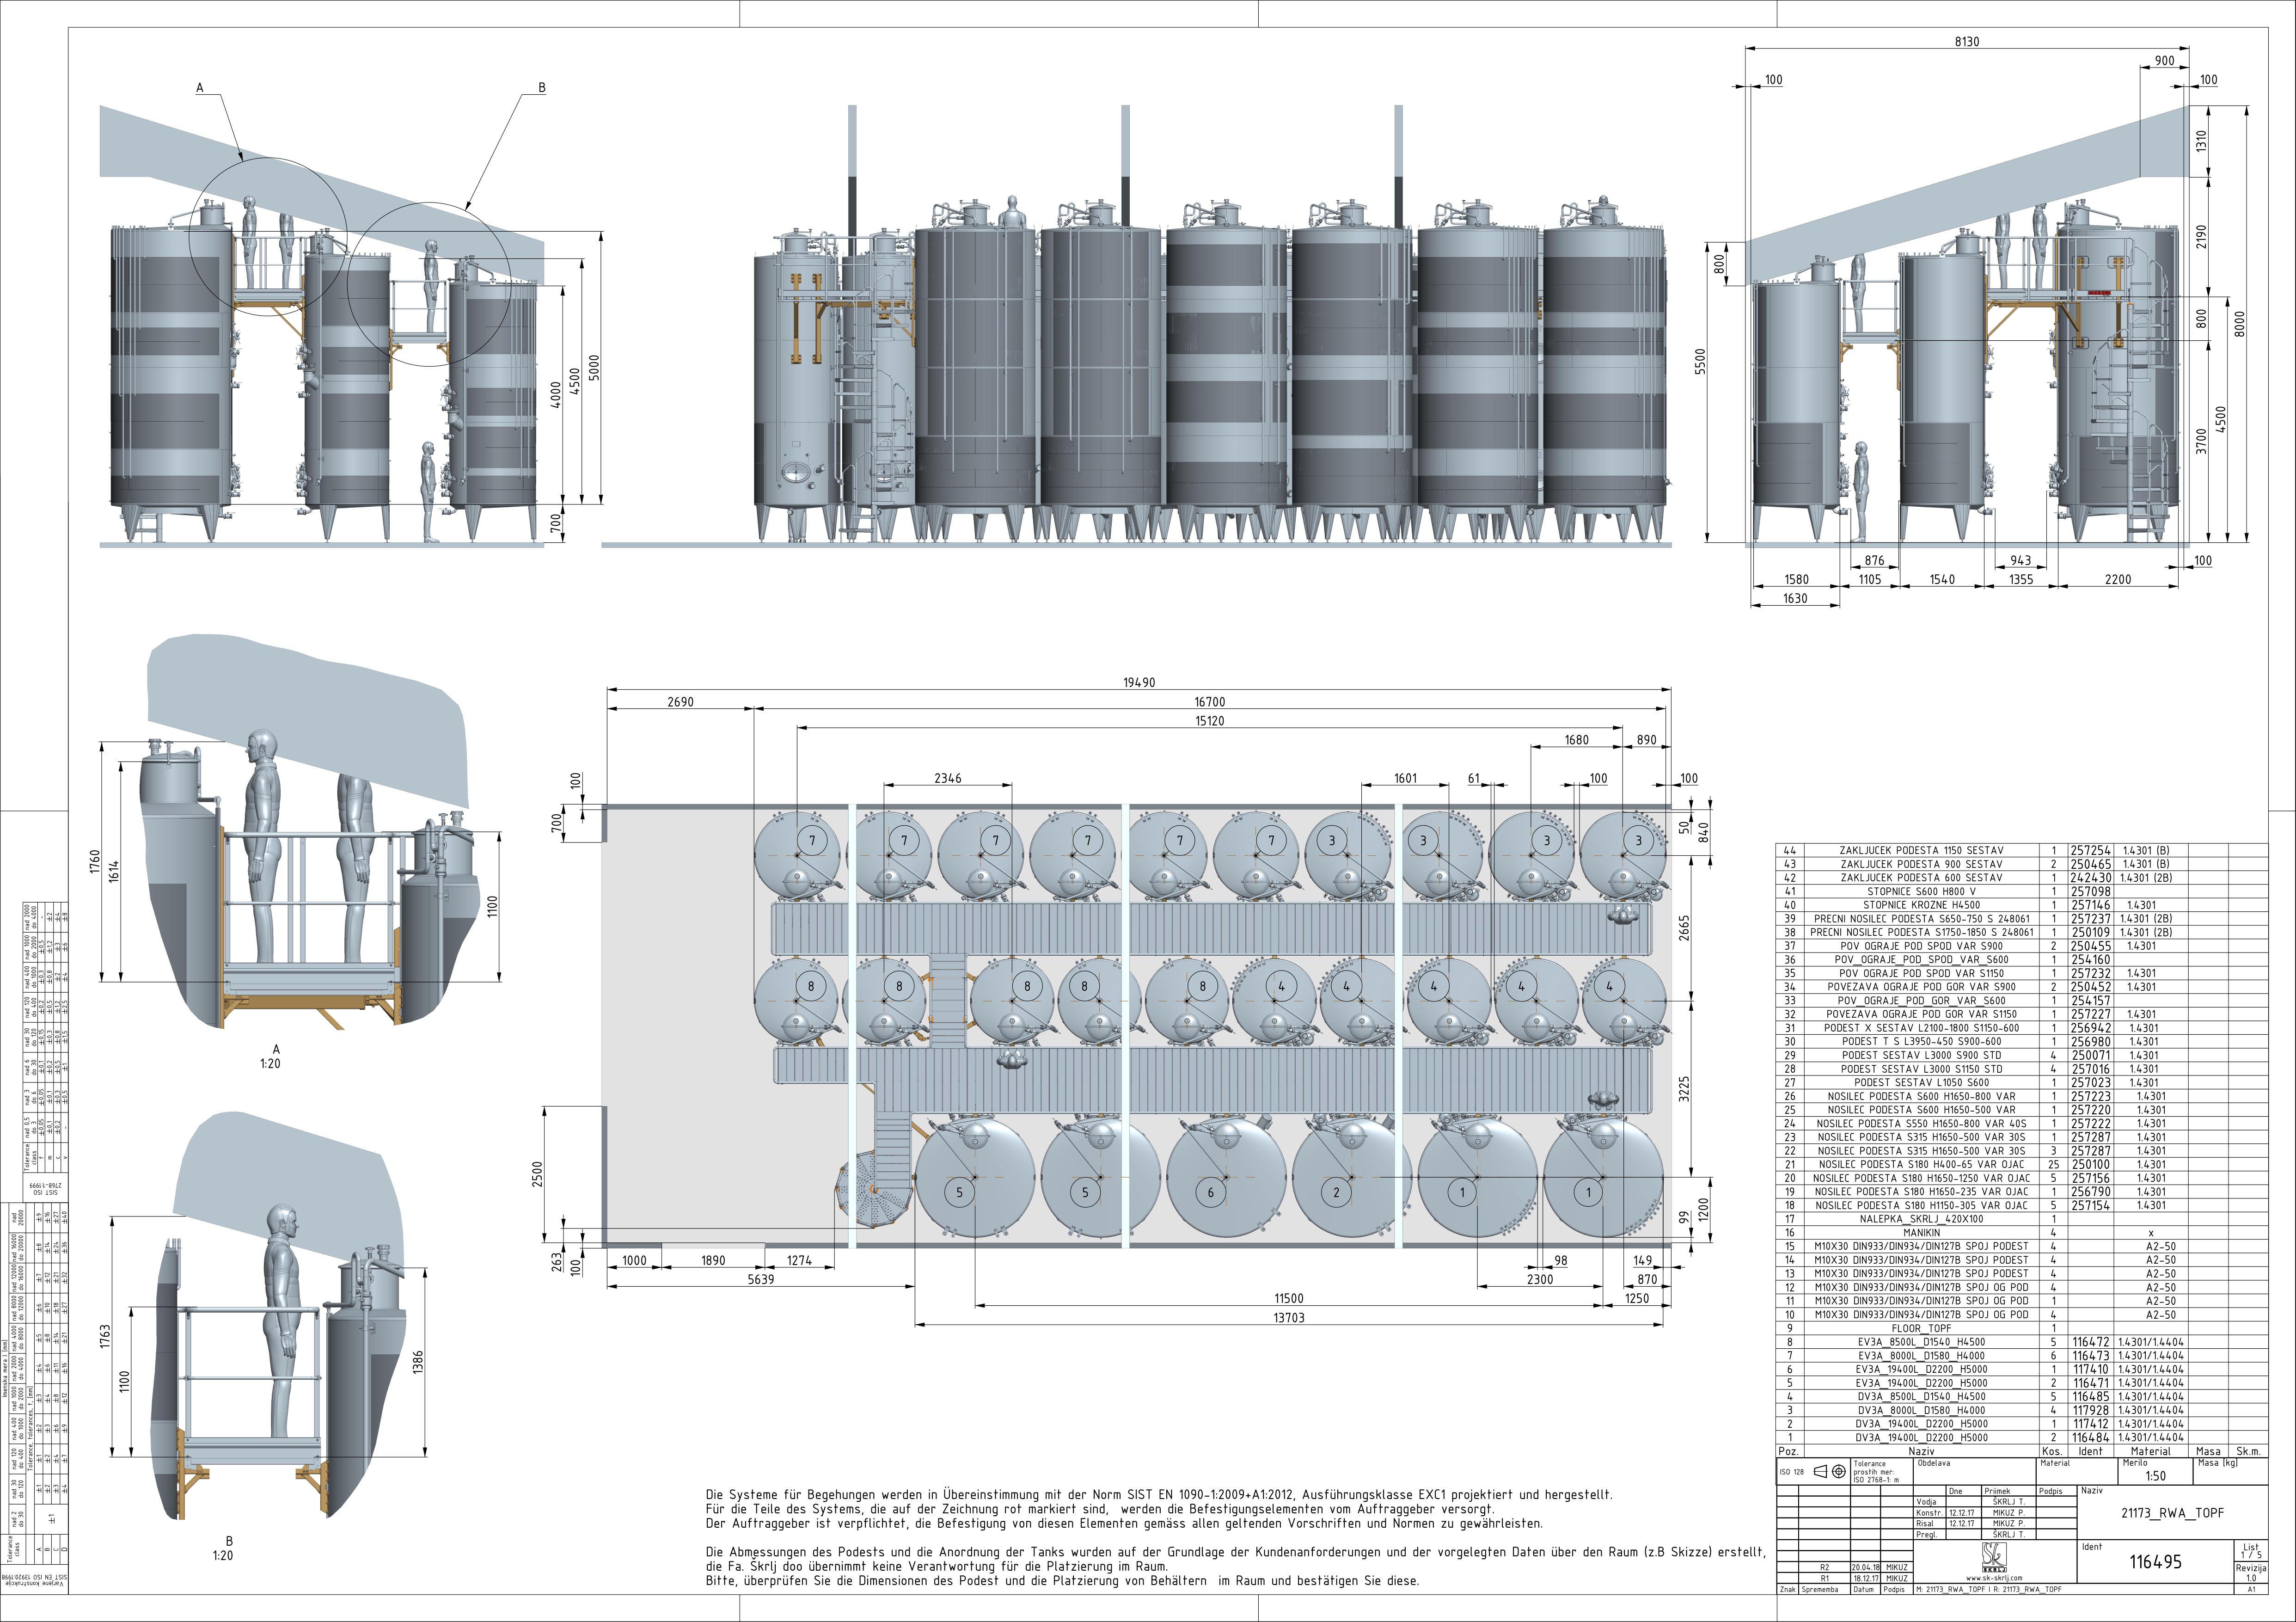Click the German note starting 'Die Systeme für Begehungen'
The image size is (2296, 1622).
point(1158,1509)
